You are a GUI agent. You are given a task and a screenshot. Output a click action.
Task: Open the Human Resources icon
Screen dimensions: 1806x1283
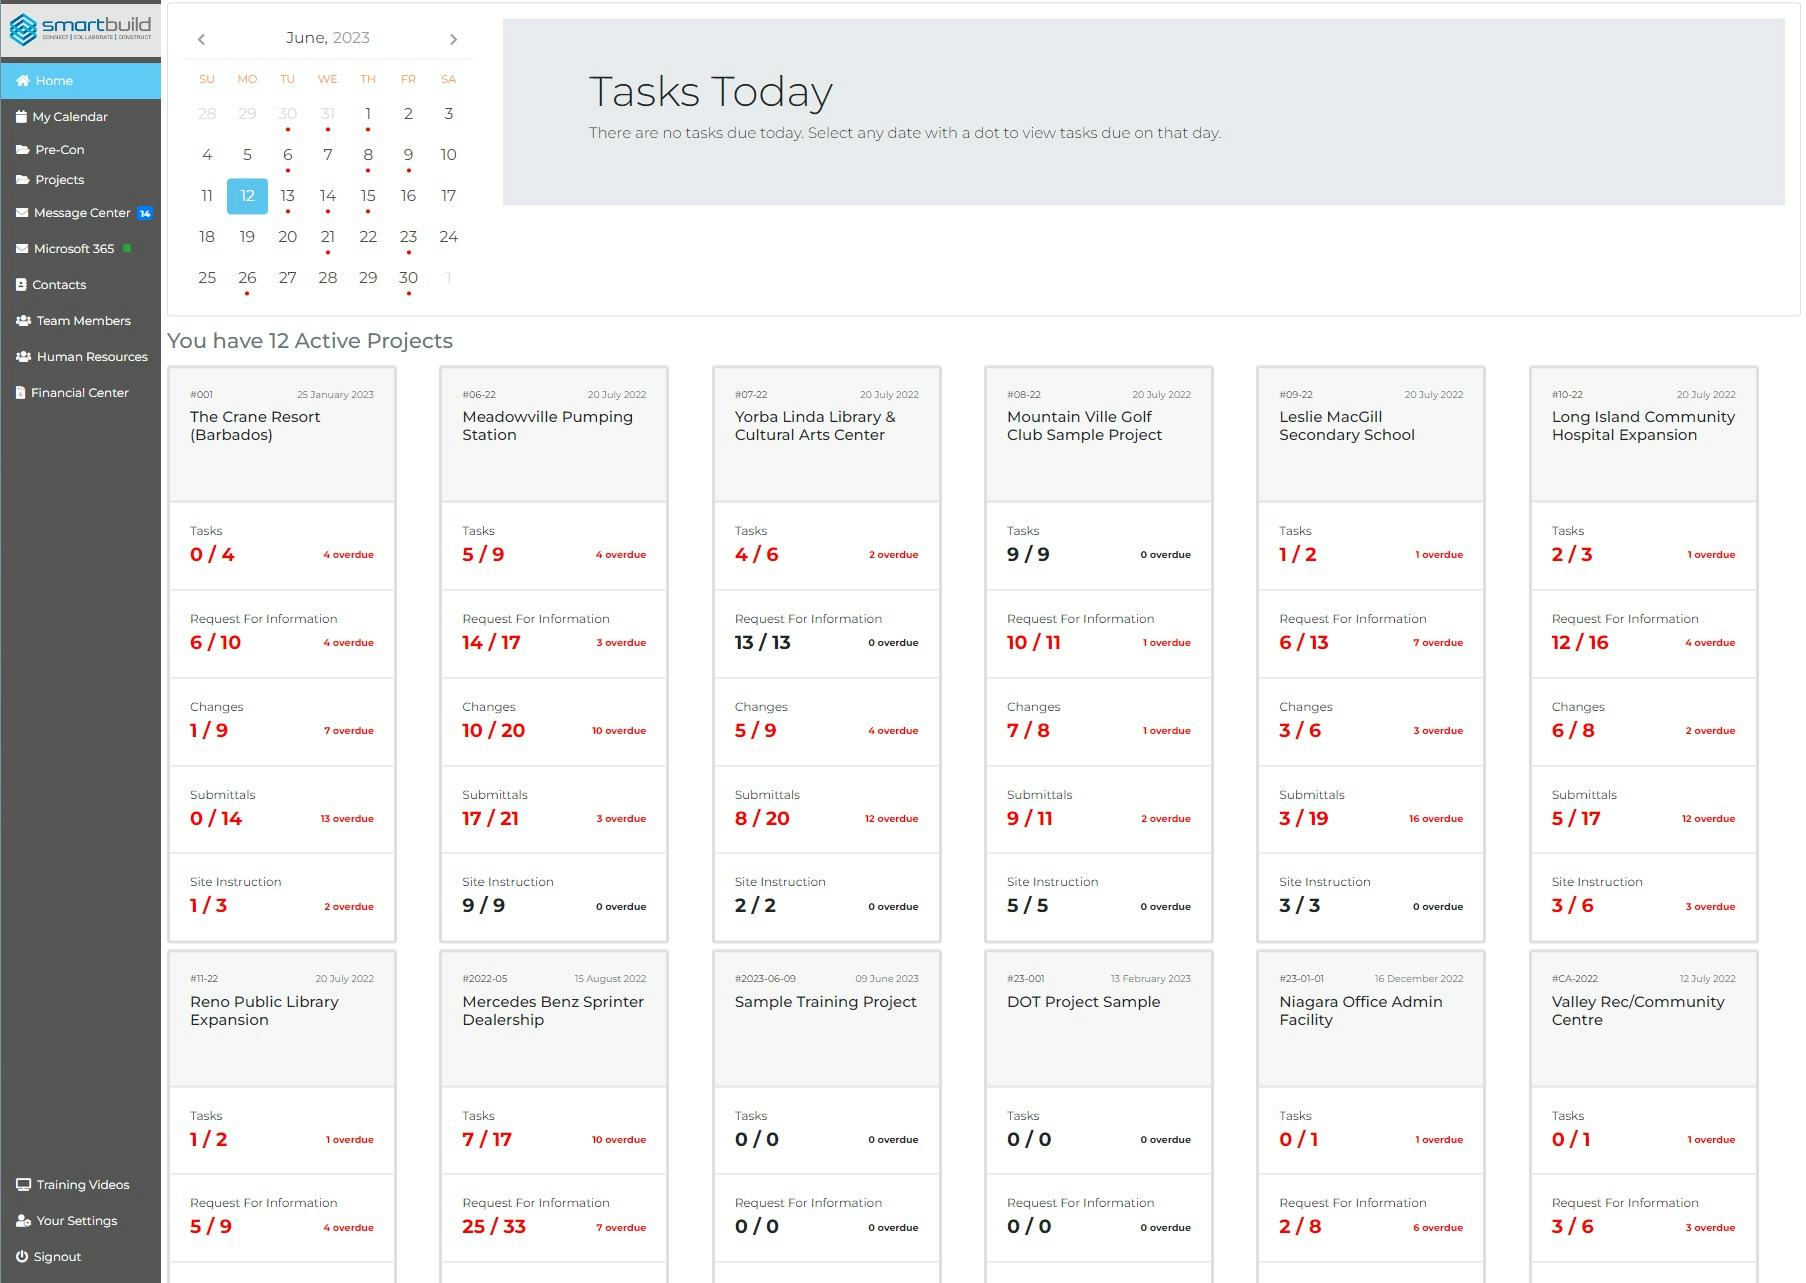pos(21,356)
